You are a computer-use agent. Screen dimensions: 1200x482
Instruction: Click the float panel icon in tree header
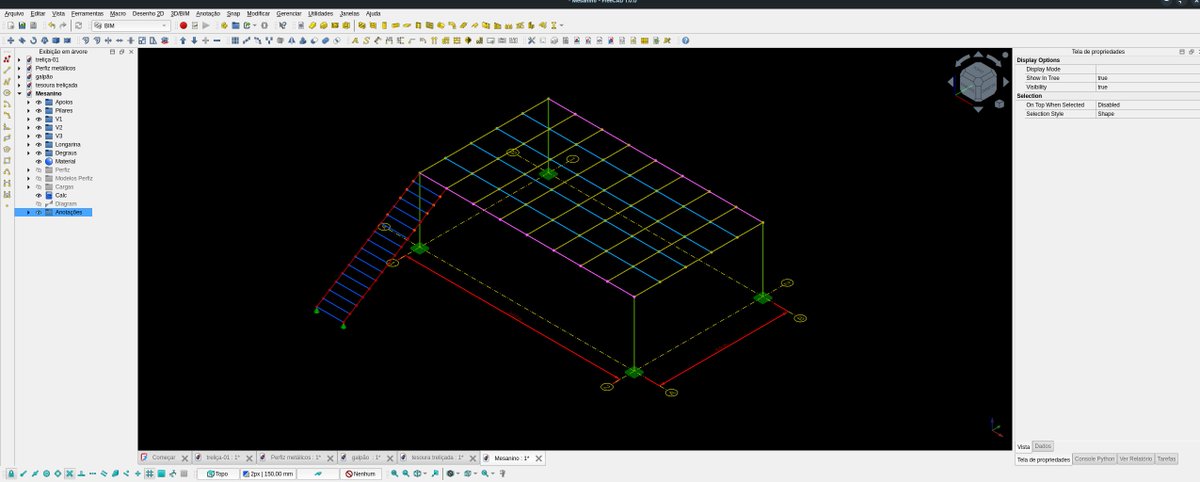click(x=121, y=51)
